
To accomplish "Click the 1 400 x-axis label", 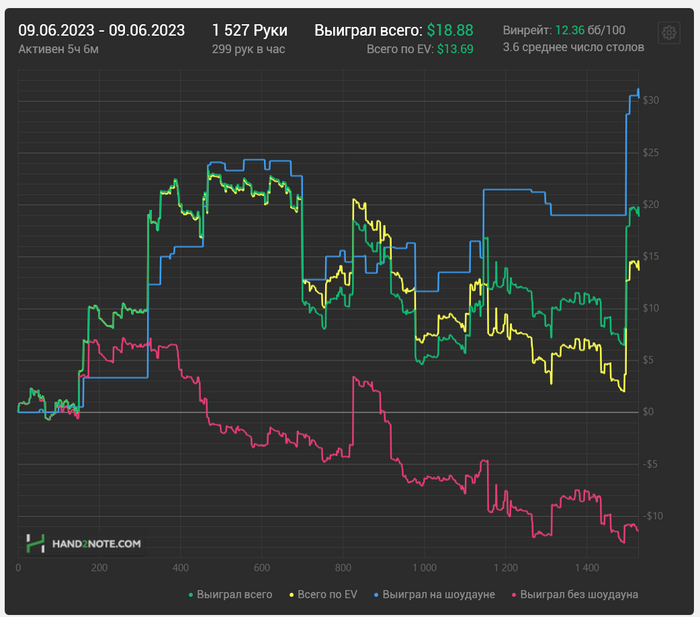I will 587,568.
